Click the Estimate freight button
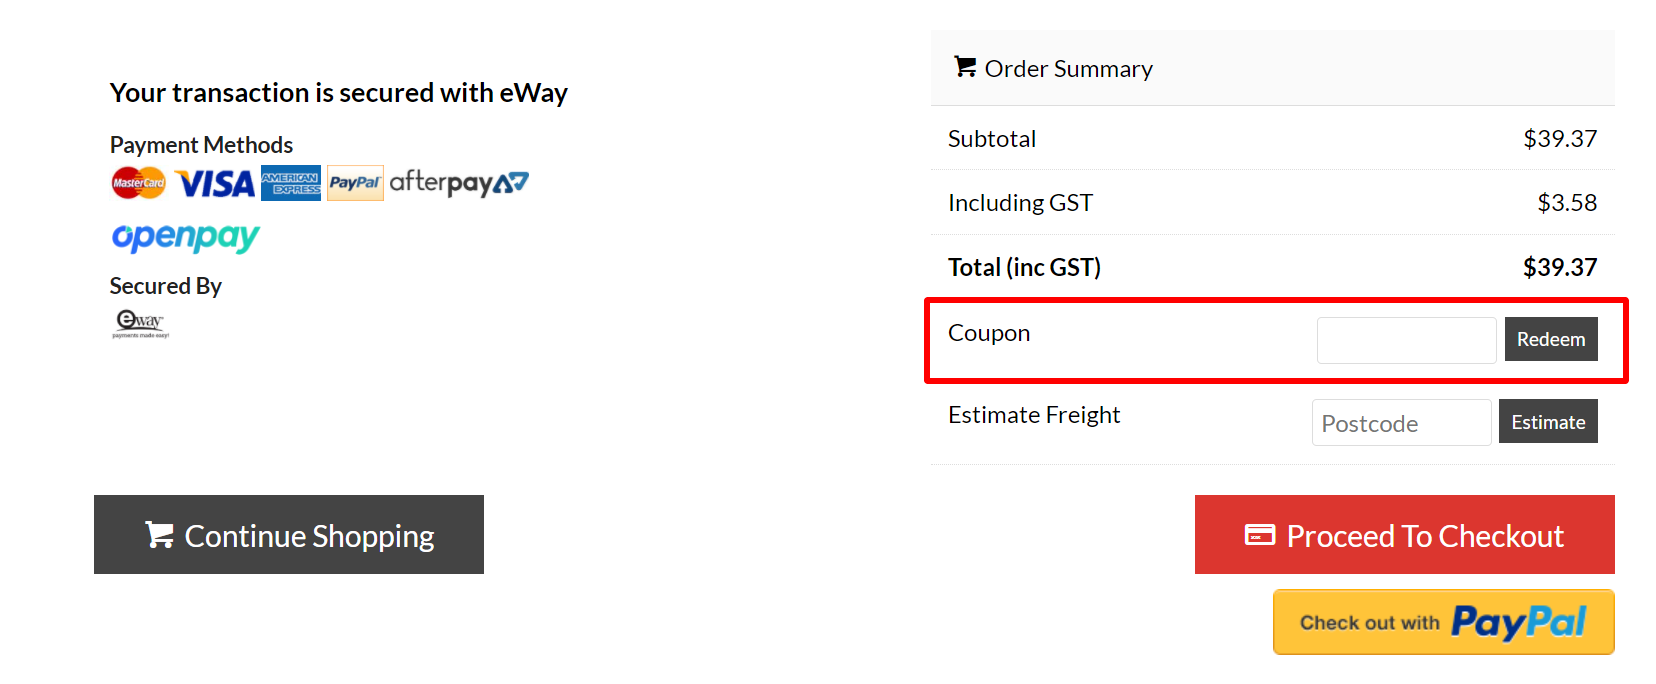1656x684 pixels. pos(1548,421)
